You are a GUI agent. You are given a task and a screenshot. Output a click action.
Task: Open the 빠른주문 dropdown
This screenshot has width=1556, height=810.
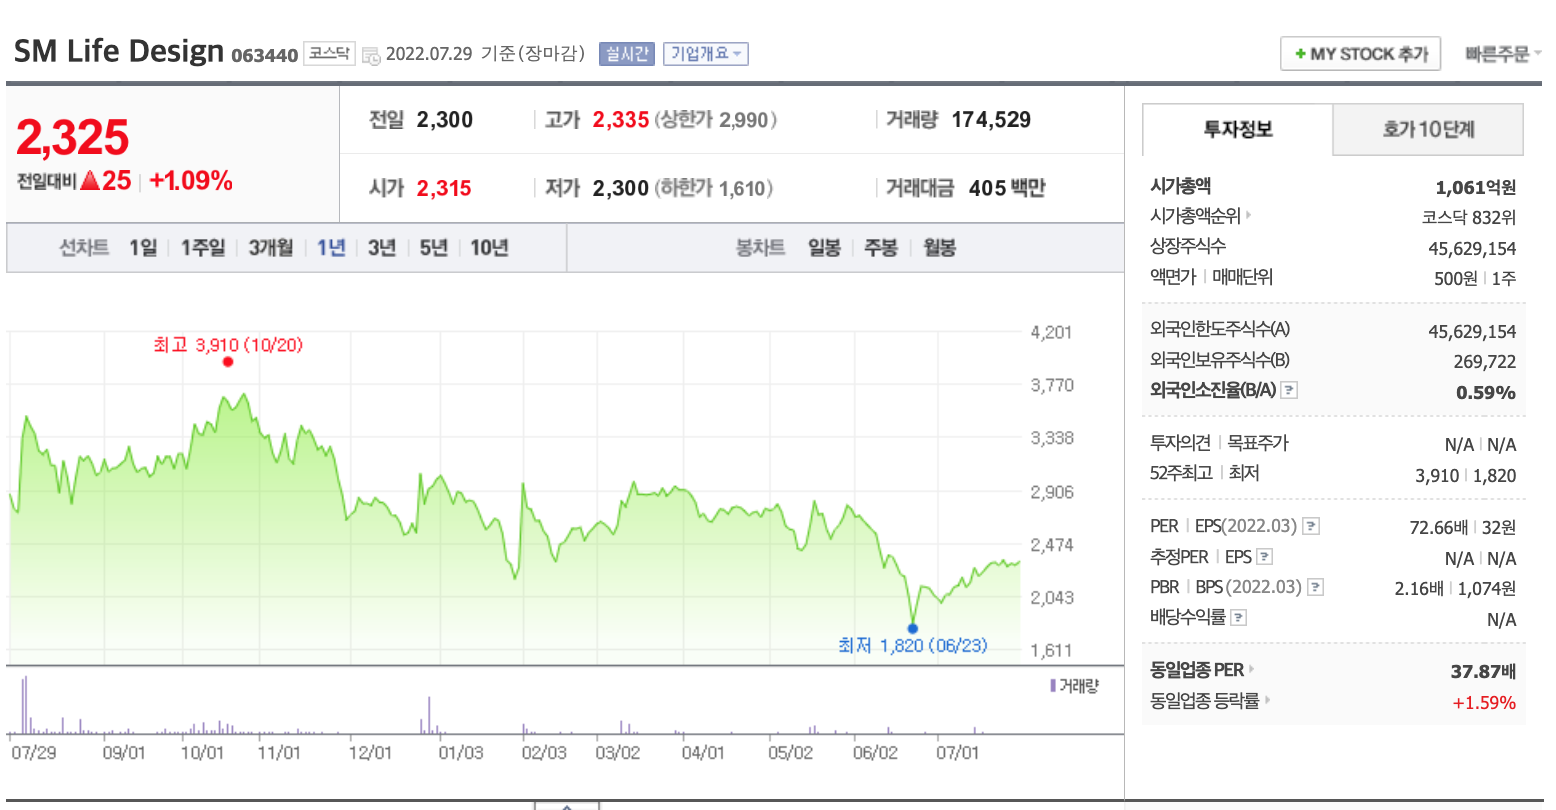click(x=1503, y=54)
